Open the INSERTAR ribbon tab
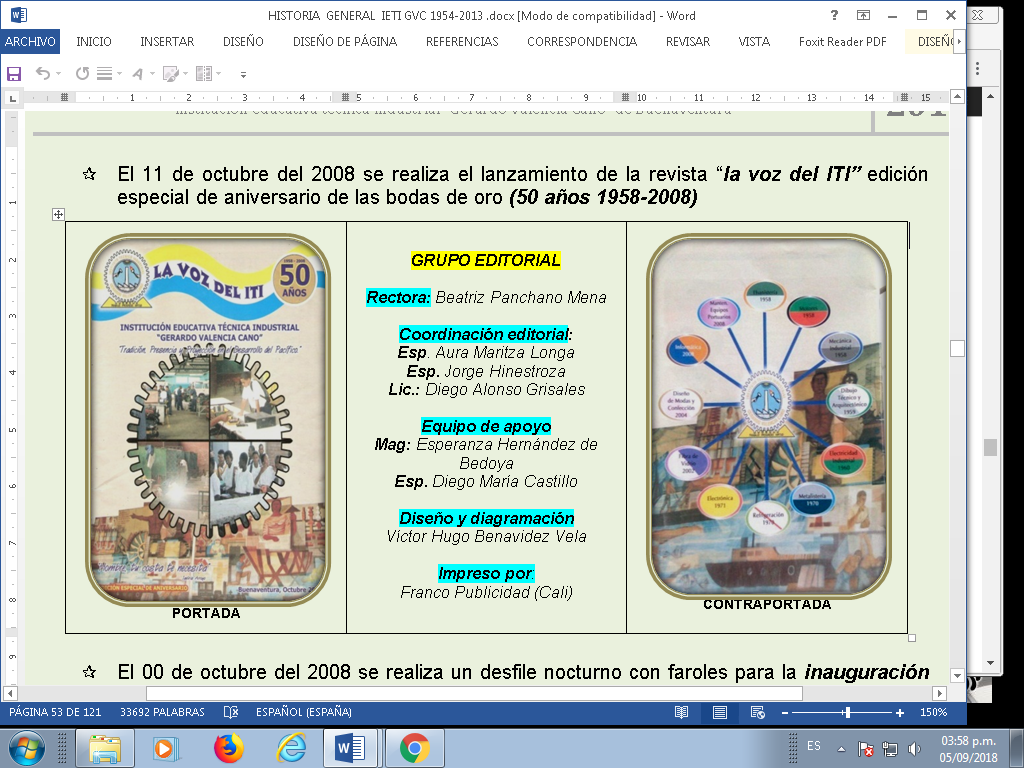 point(167,42)
